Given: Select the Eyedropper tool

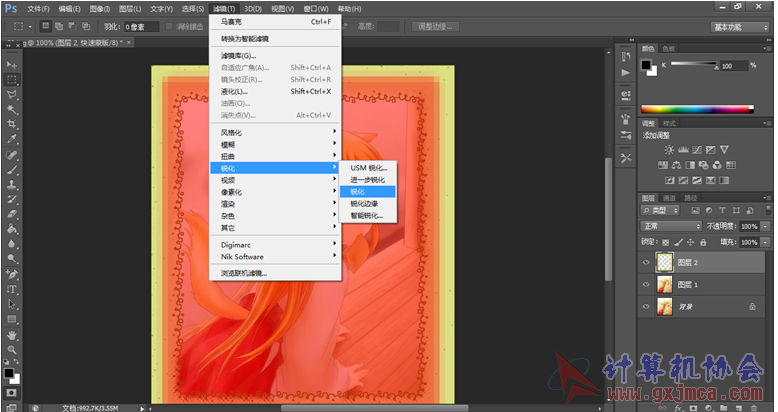Looking at the screenshot, I should (11, 139).
